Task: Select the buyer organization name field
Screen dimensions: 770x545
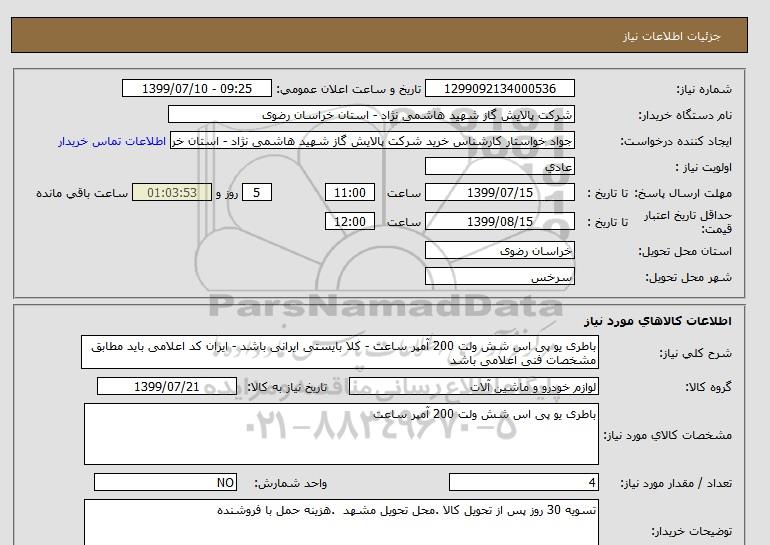Action: (371, 114)
